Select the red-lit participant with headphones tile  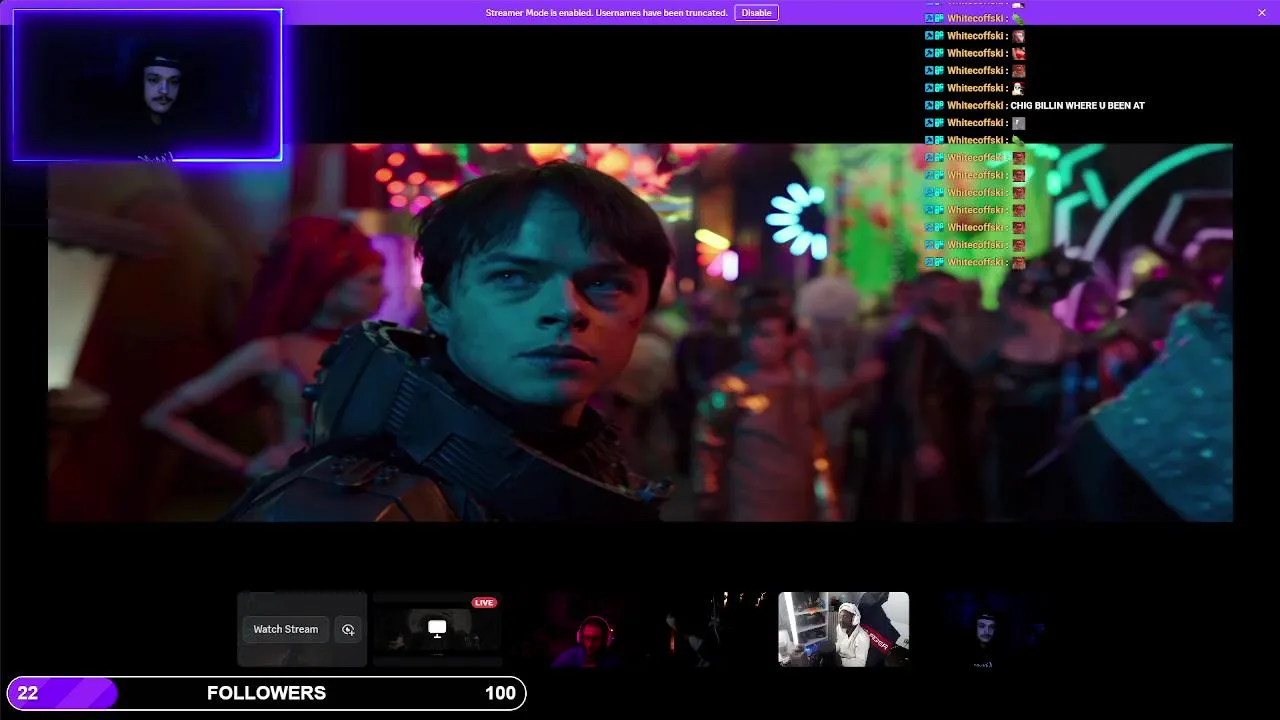pyautogui.click(x=573, y=629)
